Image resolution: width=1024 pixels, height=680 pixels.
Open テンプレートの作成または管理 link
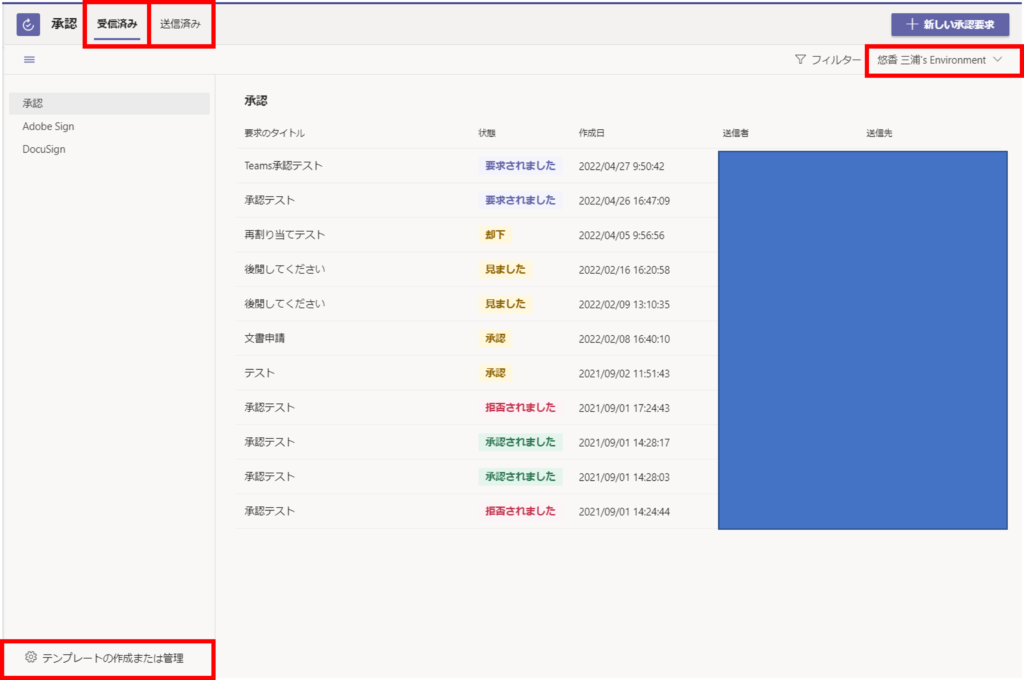click(x=112, y=658)
